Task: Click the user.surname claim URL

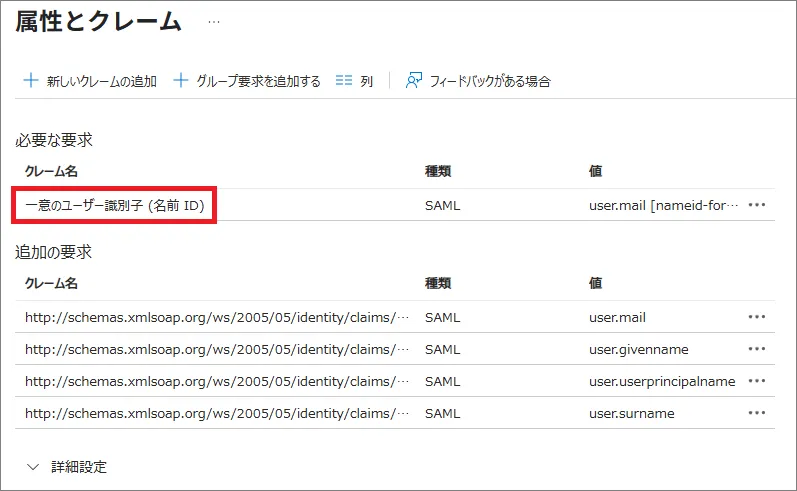Action: 217,413
